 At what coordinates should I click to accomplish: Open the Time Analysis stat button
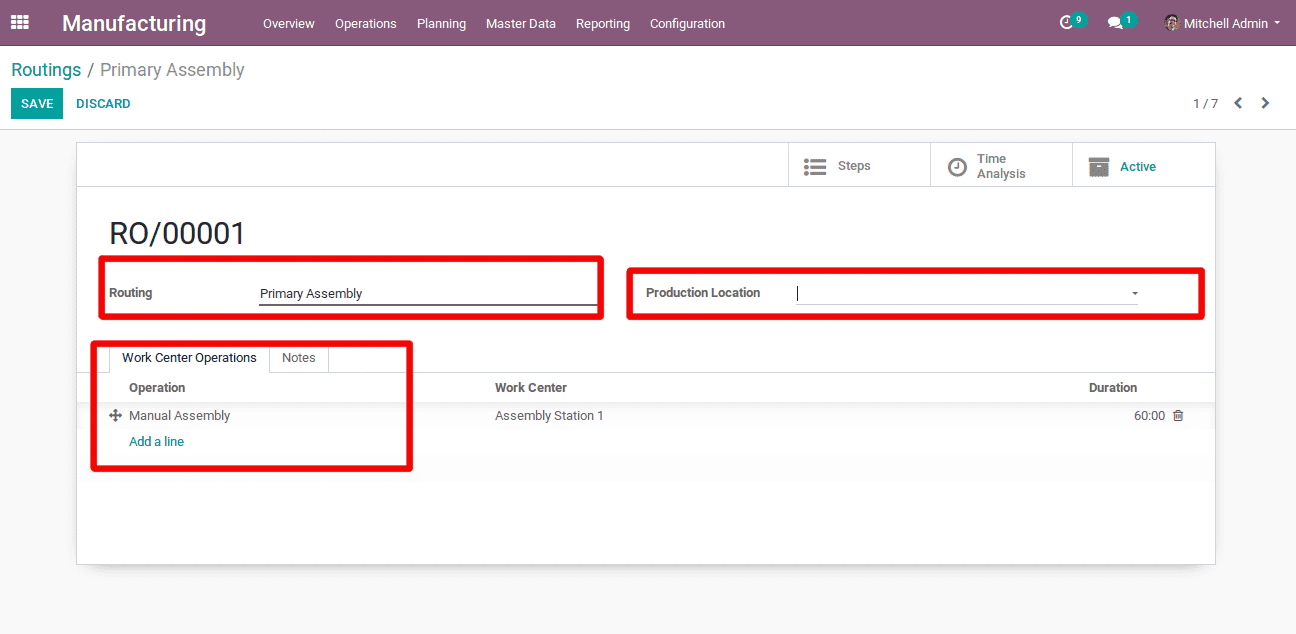click(x=1001, y=165)
